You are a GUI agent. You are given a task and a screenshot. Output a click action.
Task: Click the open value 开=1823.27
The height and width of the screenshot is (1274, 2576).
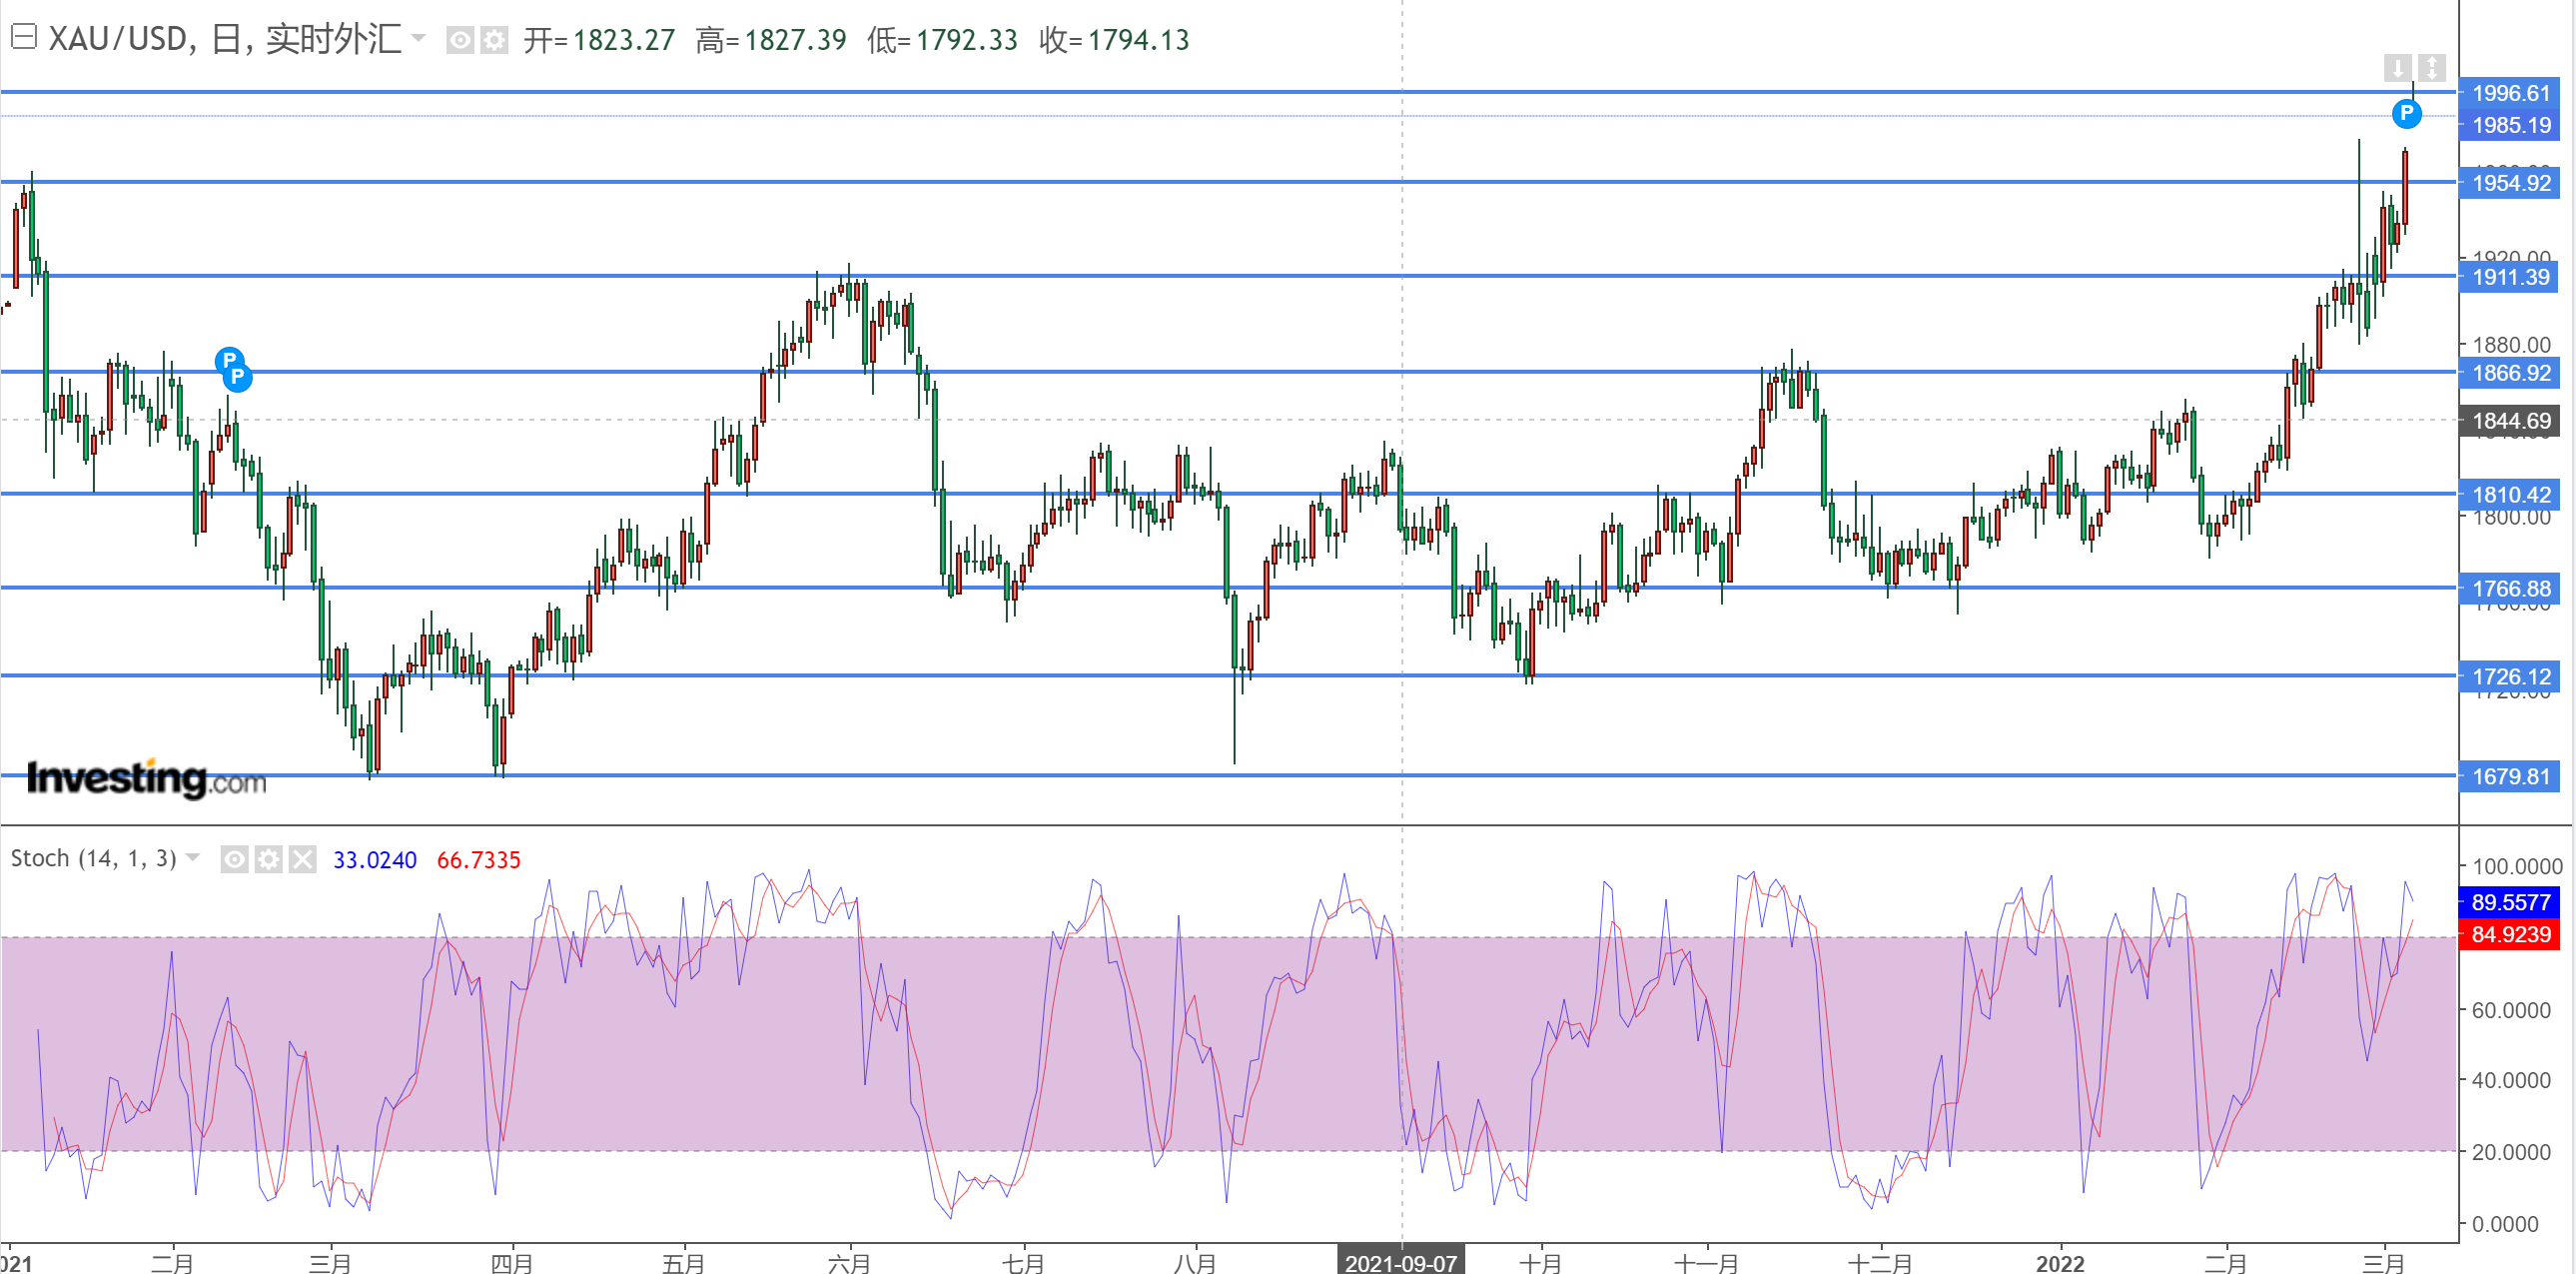click(x=599, y=40)
